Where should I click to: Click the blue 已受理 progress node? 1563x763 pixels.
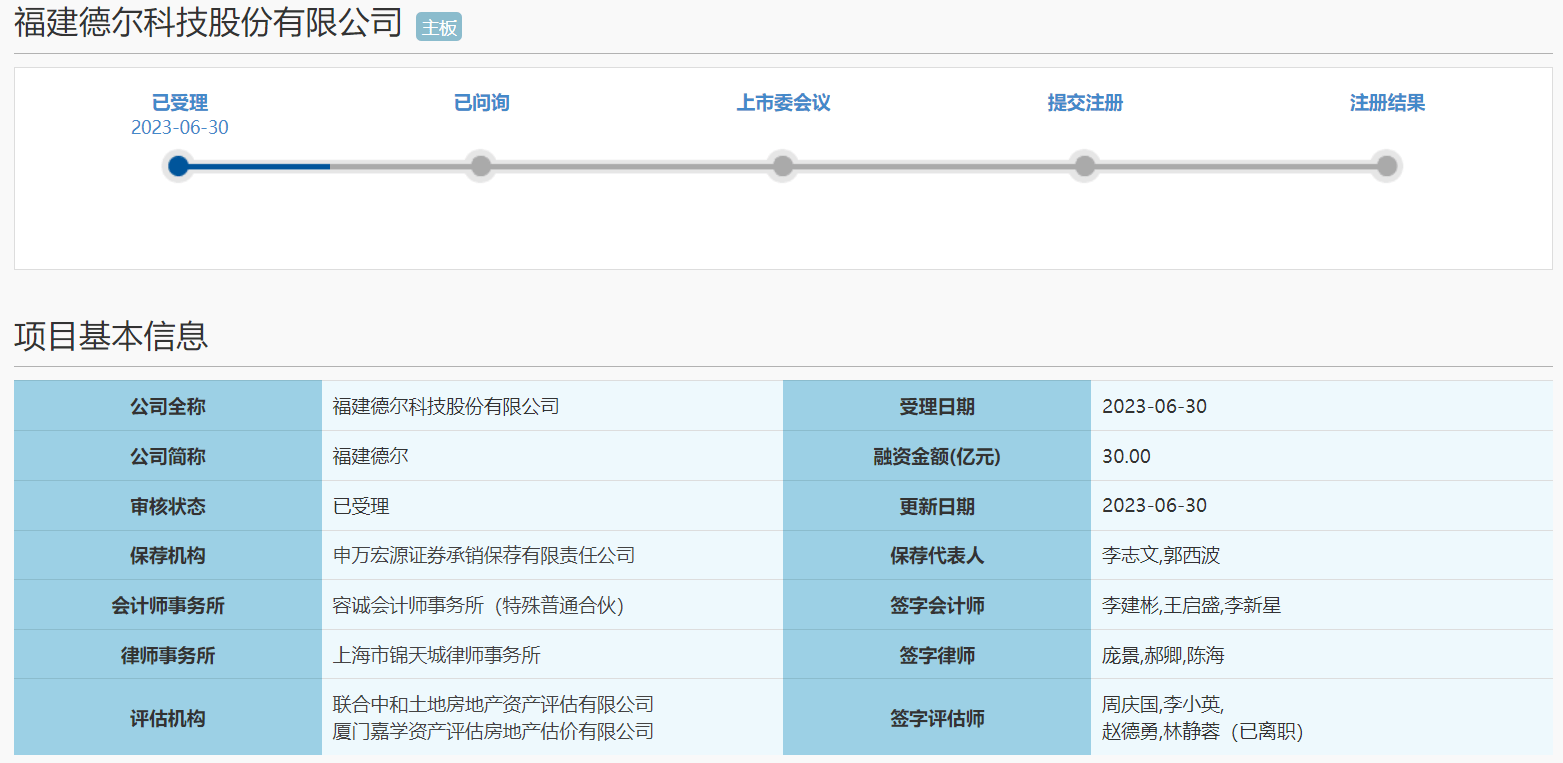[179, 166]
